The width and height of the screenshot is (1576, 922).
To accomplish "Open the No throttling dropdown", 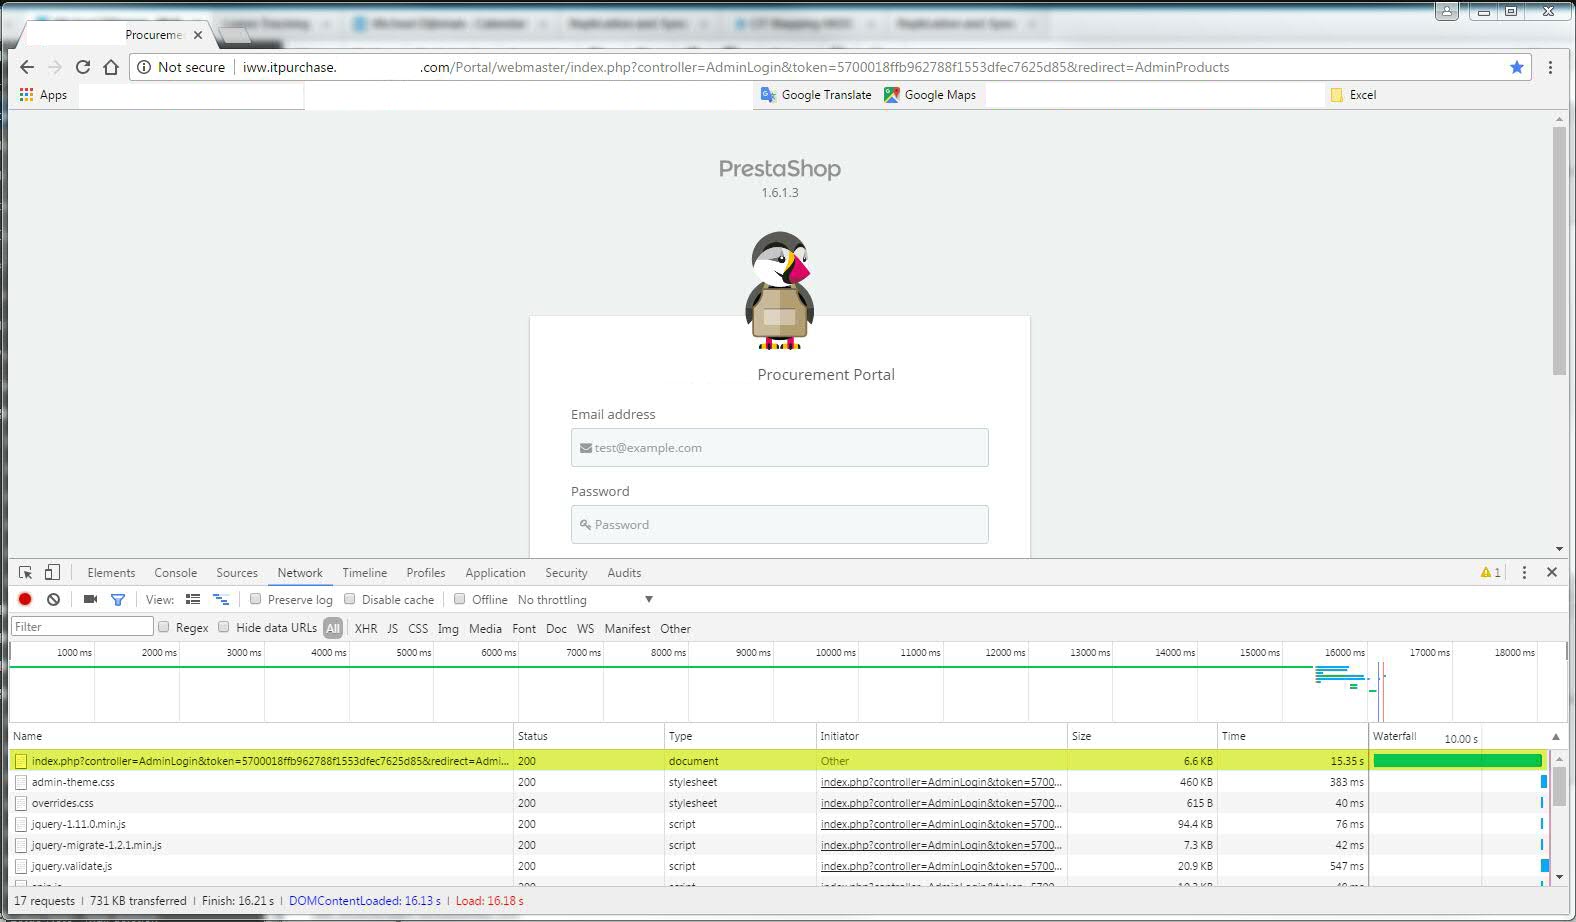I will [585, 600].
